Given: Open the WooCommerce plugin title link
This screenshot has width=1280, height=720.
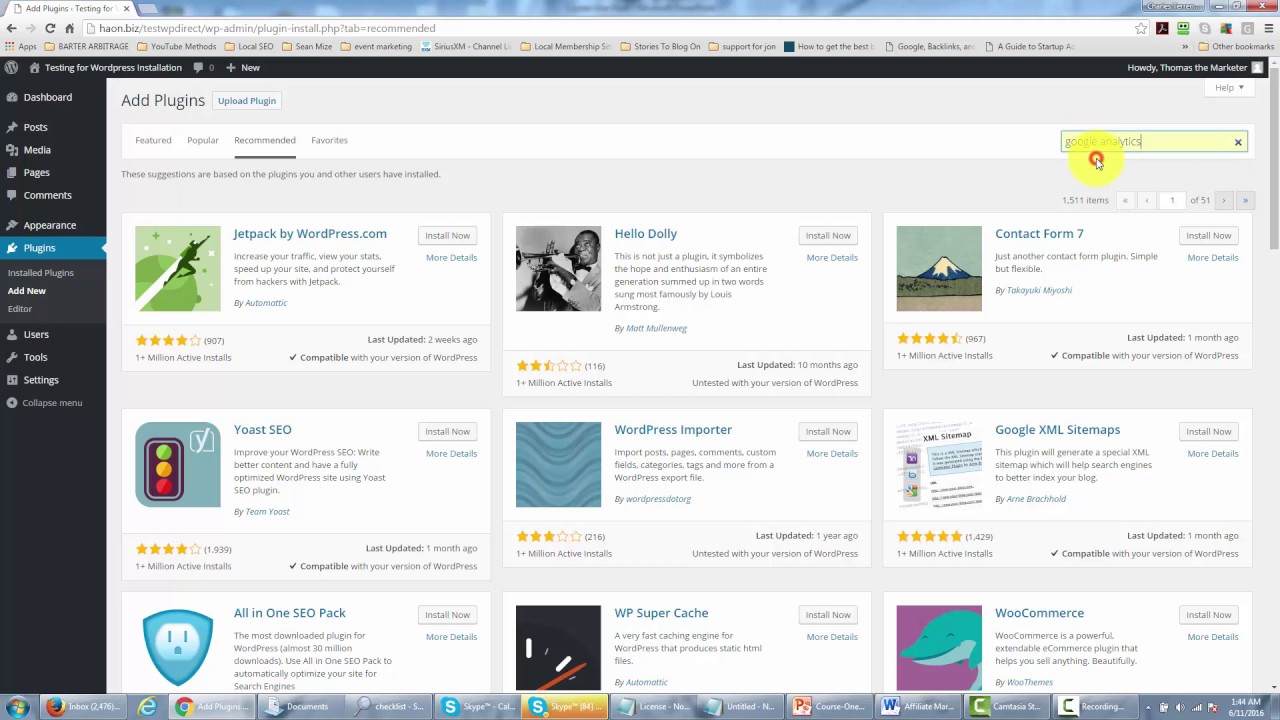Looking at the screenshot, I should pyautogui.click(x=1039, y=613).
